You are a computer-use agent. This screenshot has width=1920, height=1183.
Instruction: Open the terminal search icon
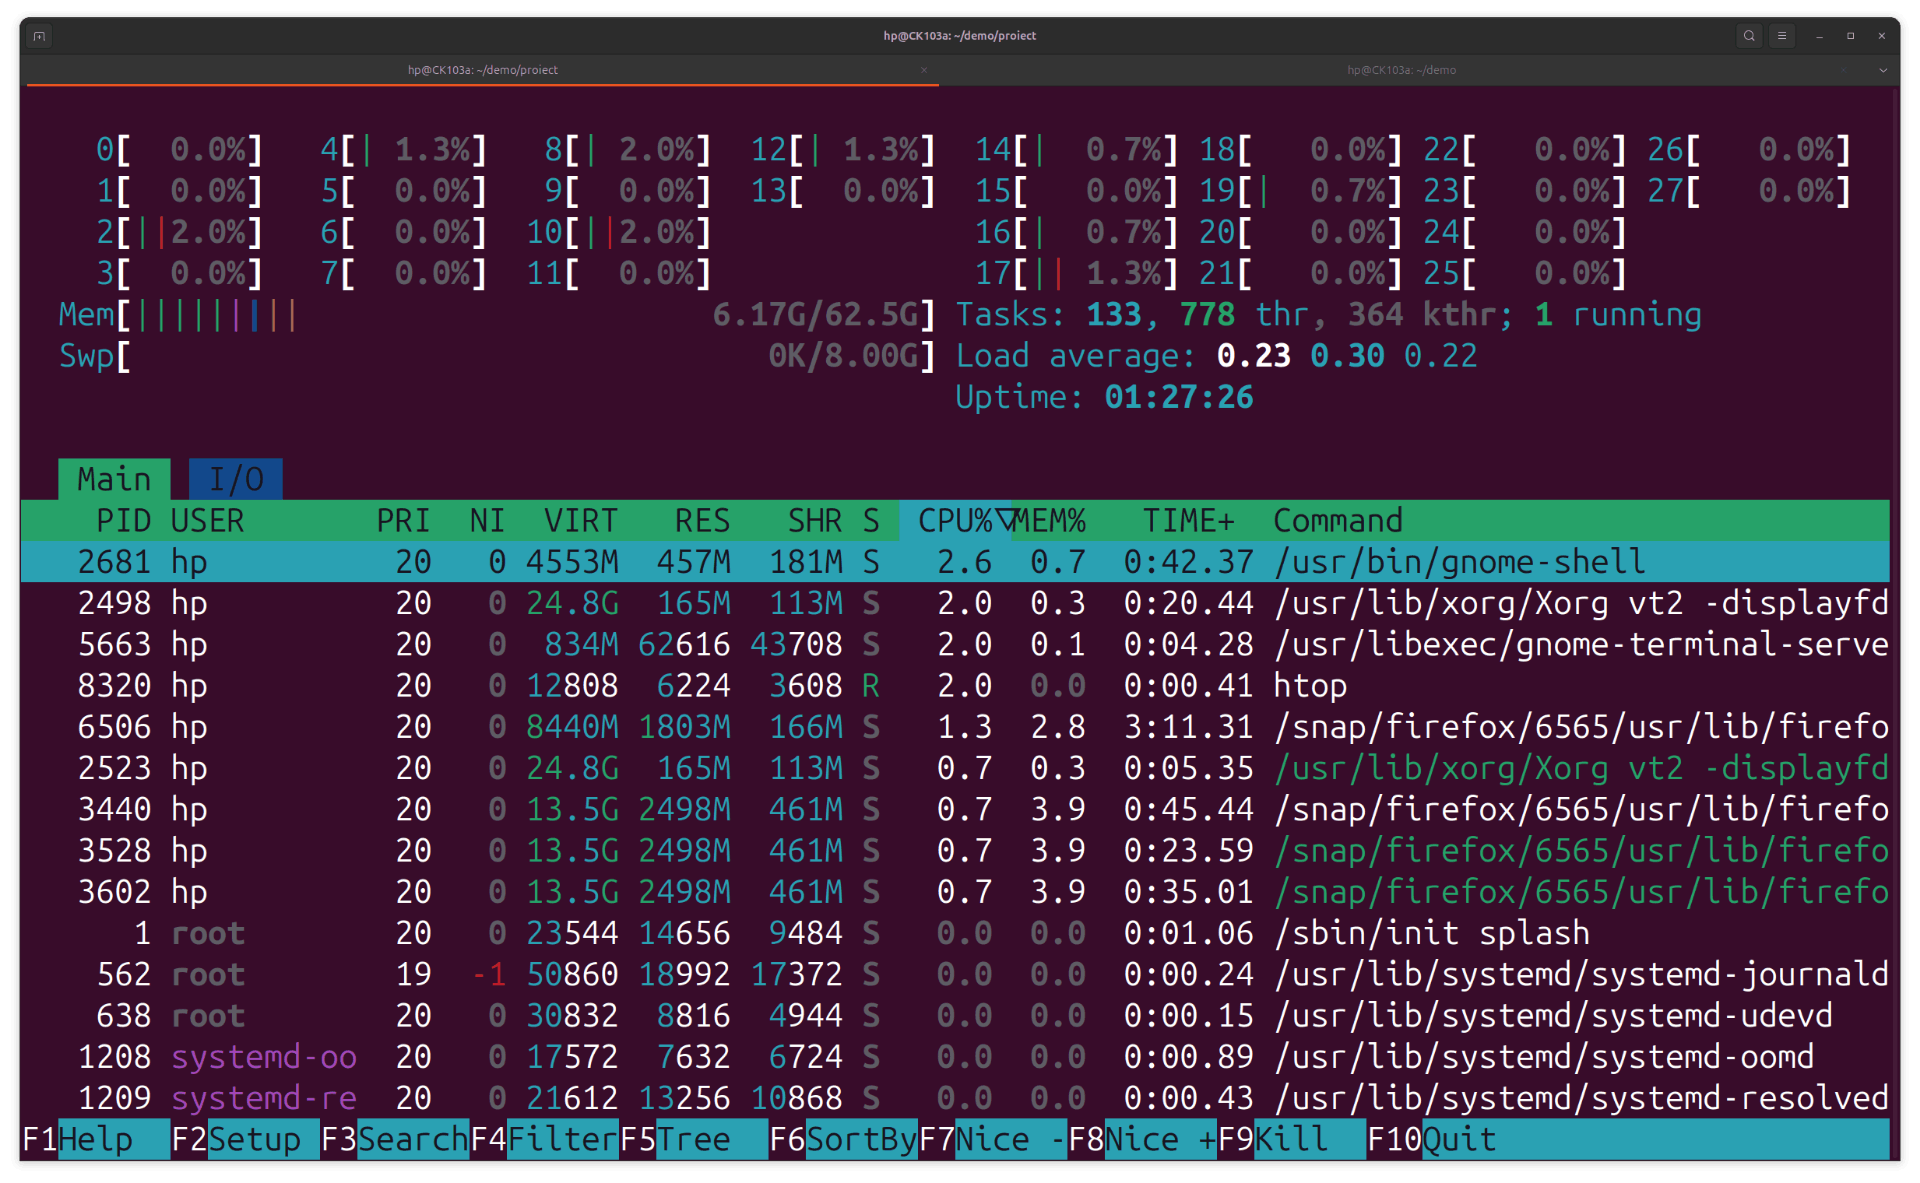pyautogui.click(x=1749, y=36)
